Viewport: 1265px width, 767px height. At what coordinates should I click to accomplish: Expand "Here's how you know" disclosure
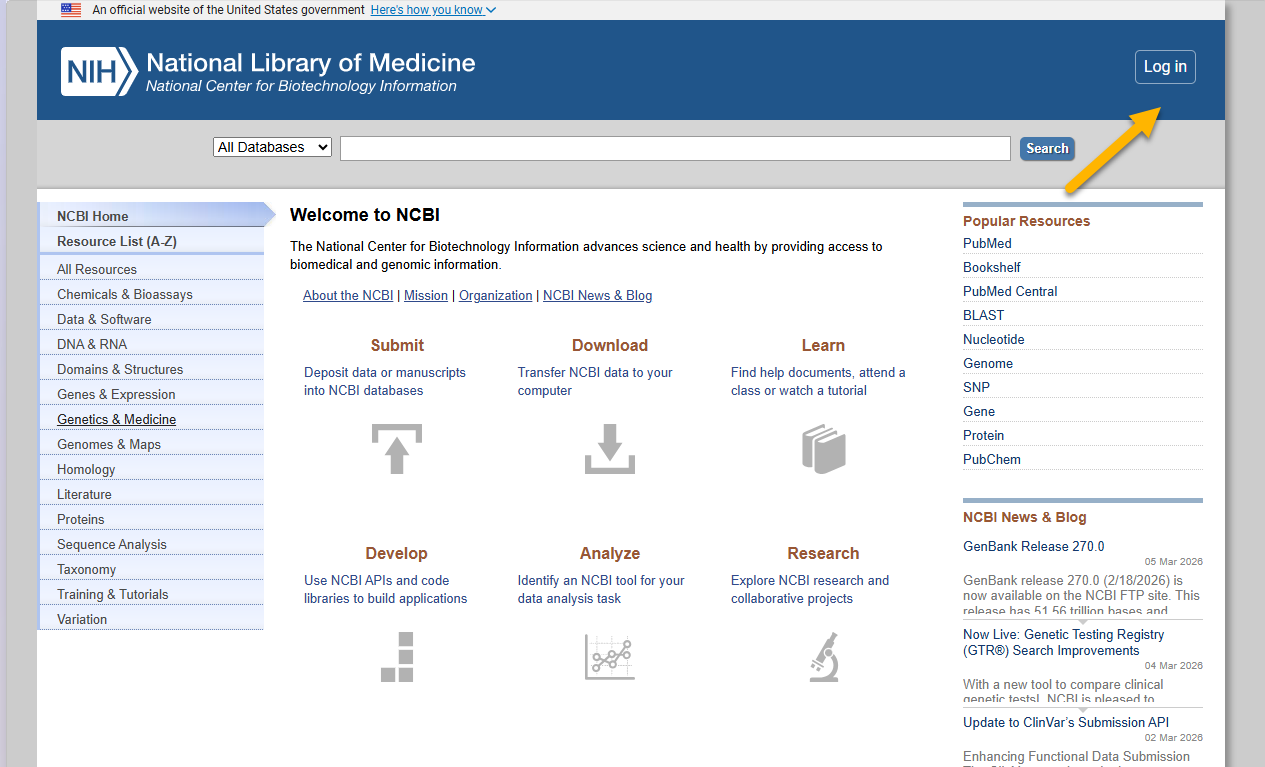432,10
